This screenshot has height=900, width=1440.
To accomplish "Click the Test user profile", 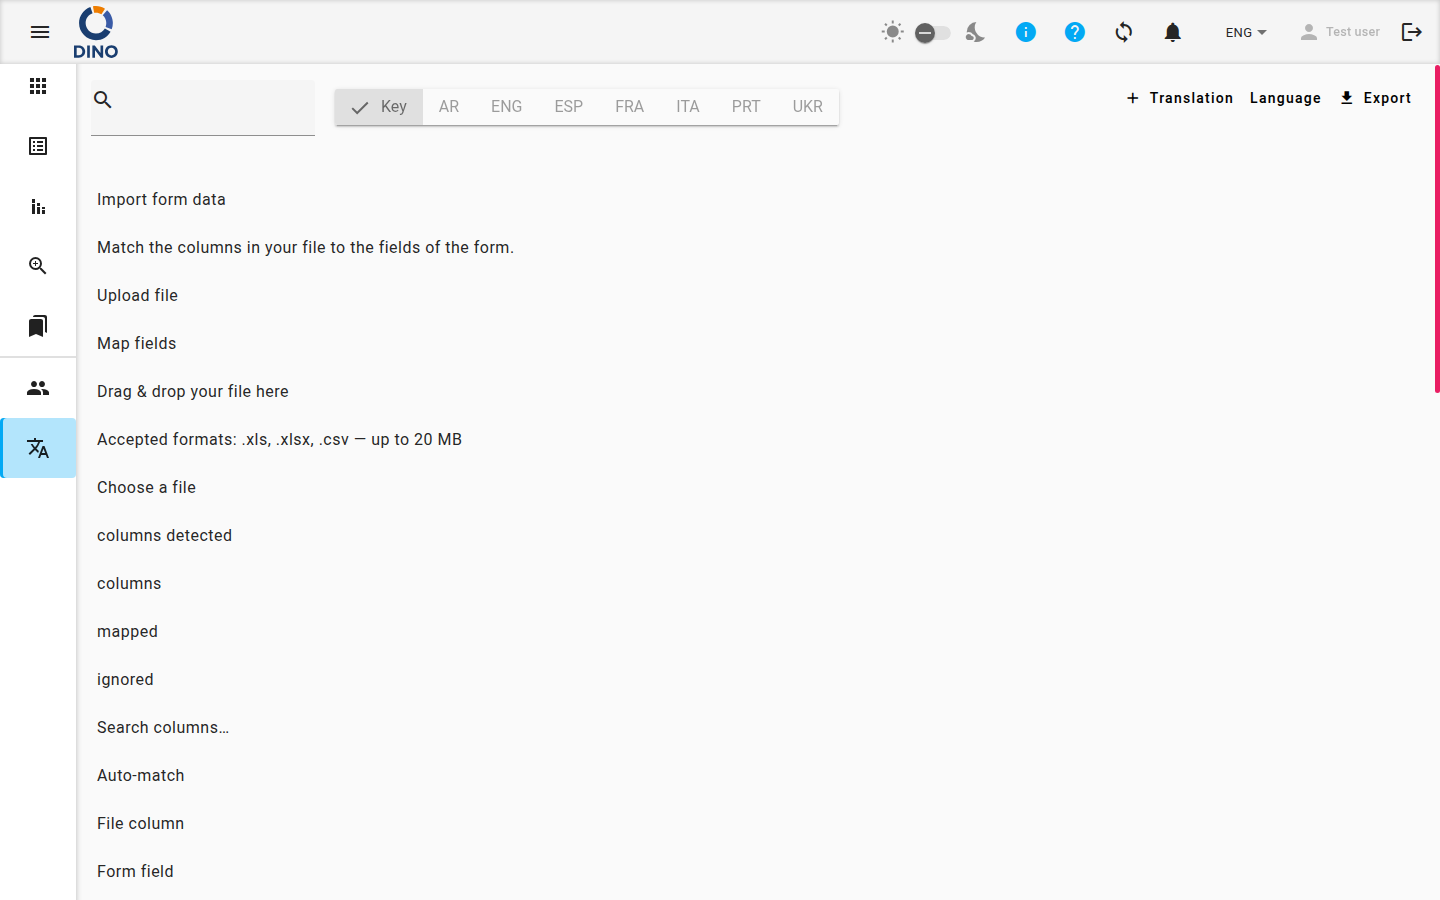I will [x=1340, y=32].
